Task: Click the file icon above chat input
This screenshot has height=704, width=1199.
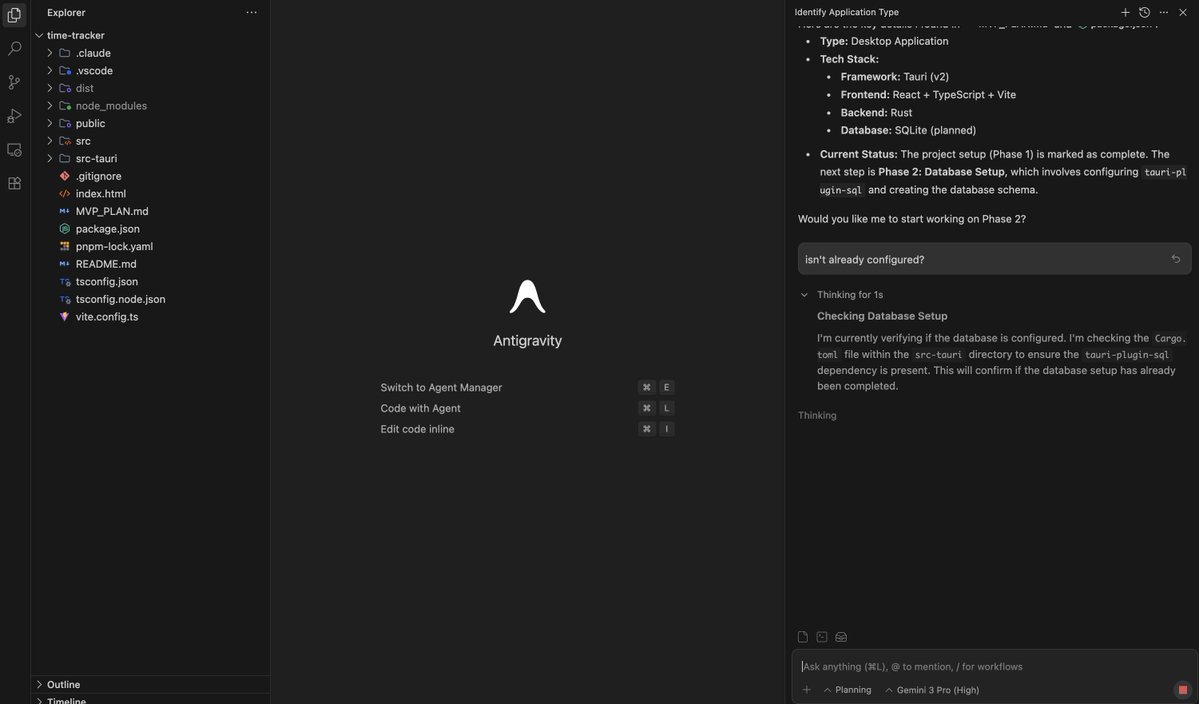Action: coord(803,637)
